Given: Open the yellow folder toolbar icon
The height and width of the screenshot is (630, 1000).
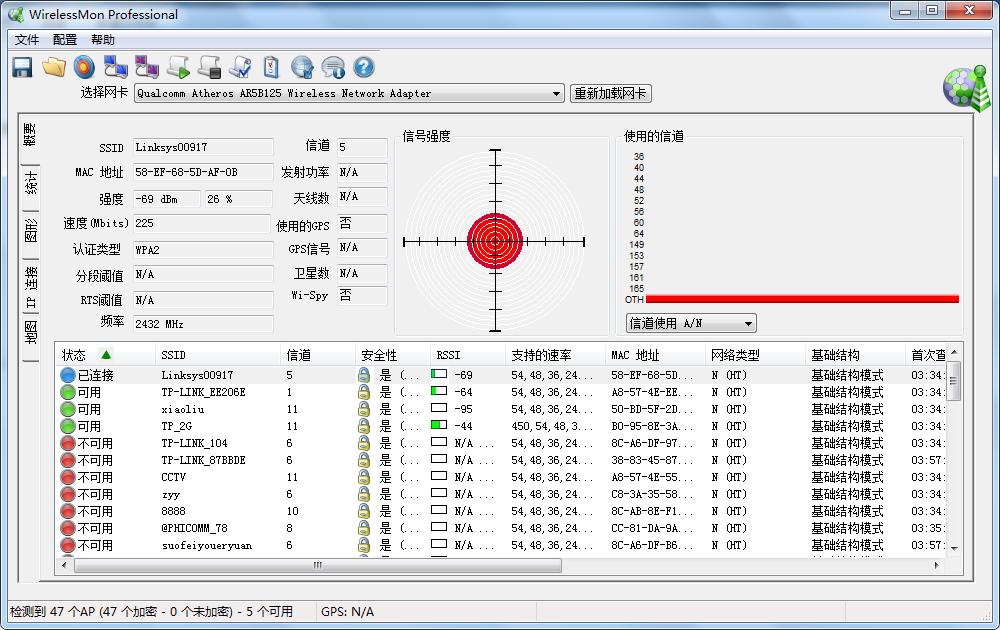Looking at the screenshot, I should pyautogui.click(x=53, y=67).
